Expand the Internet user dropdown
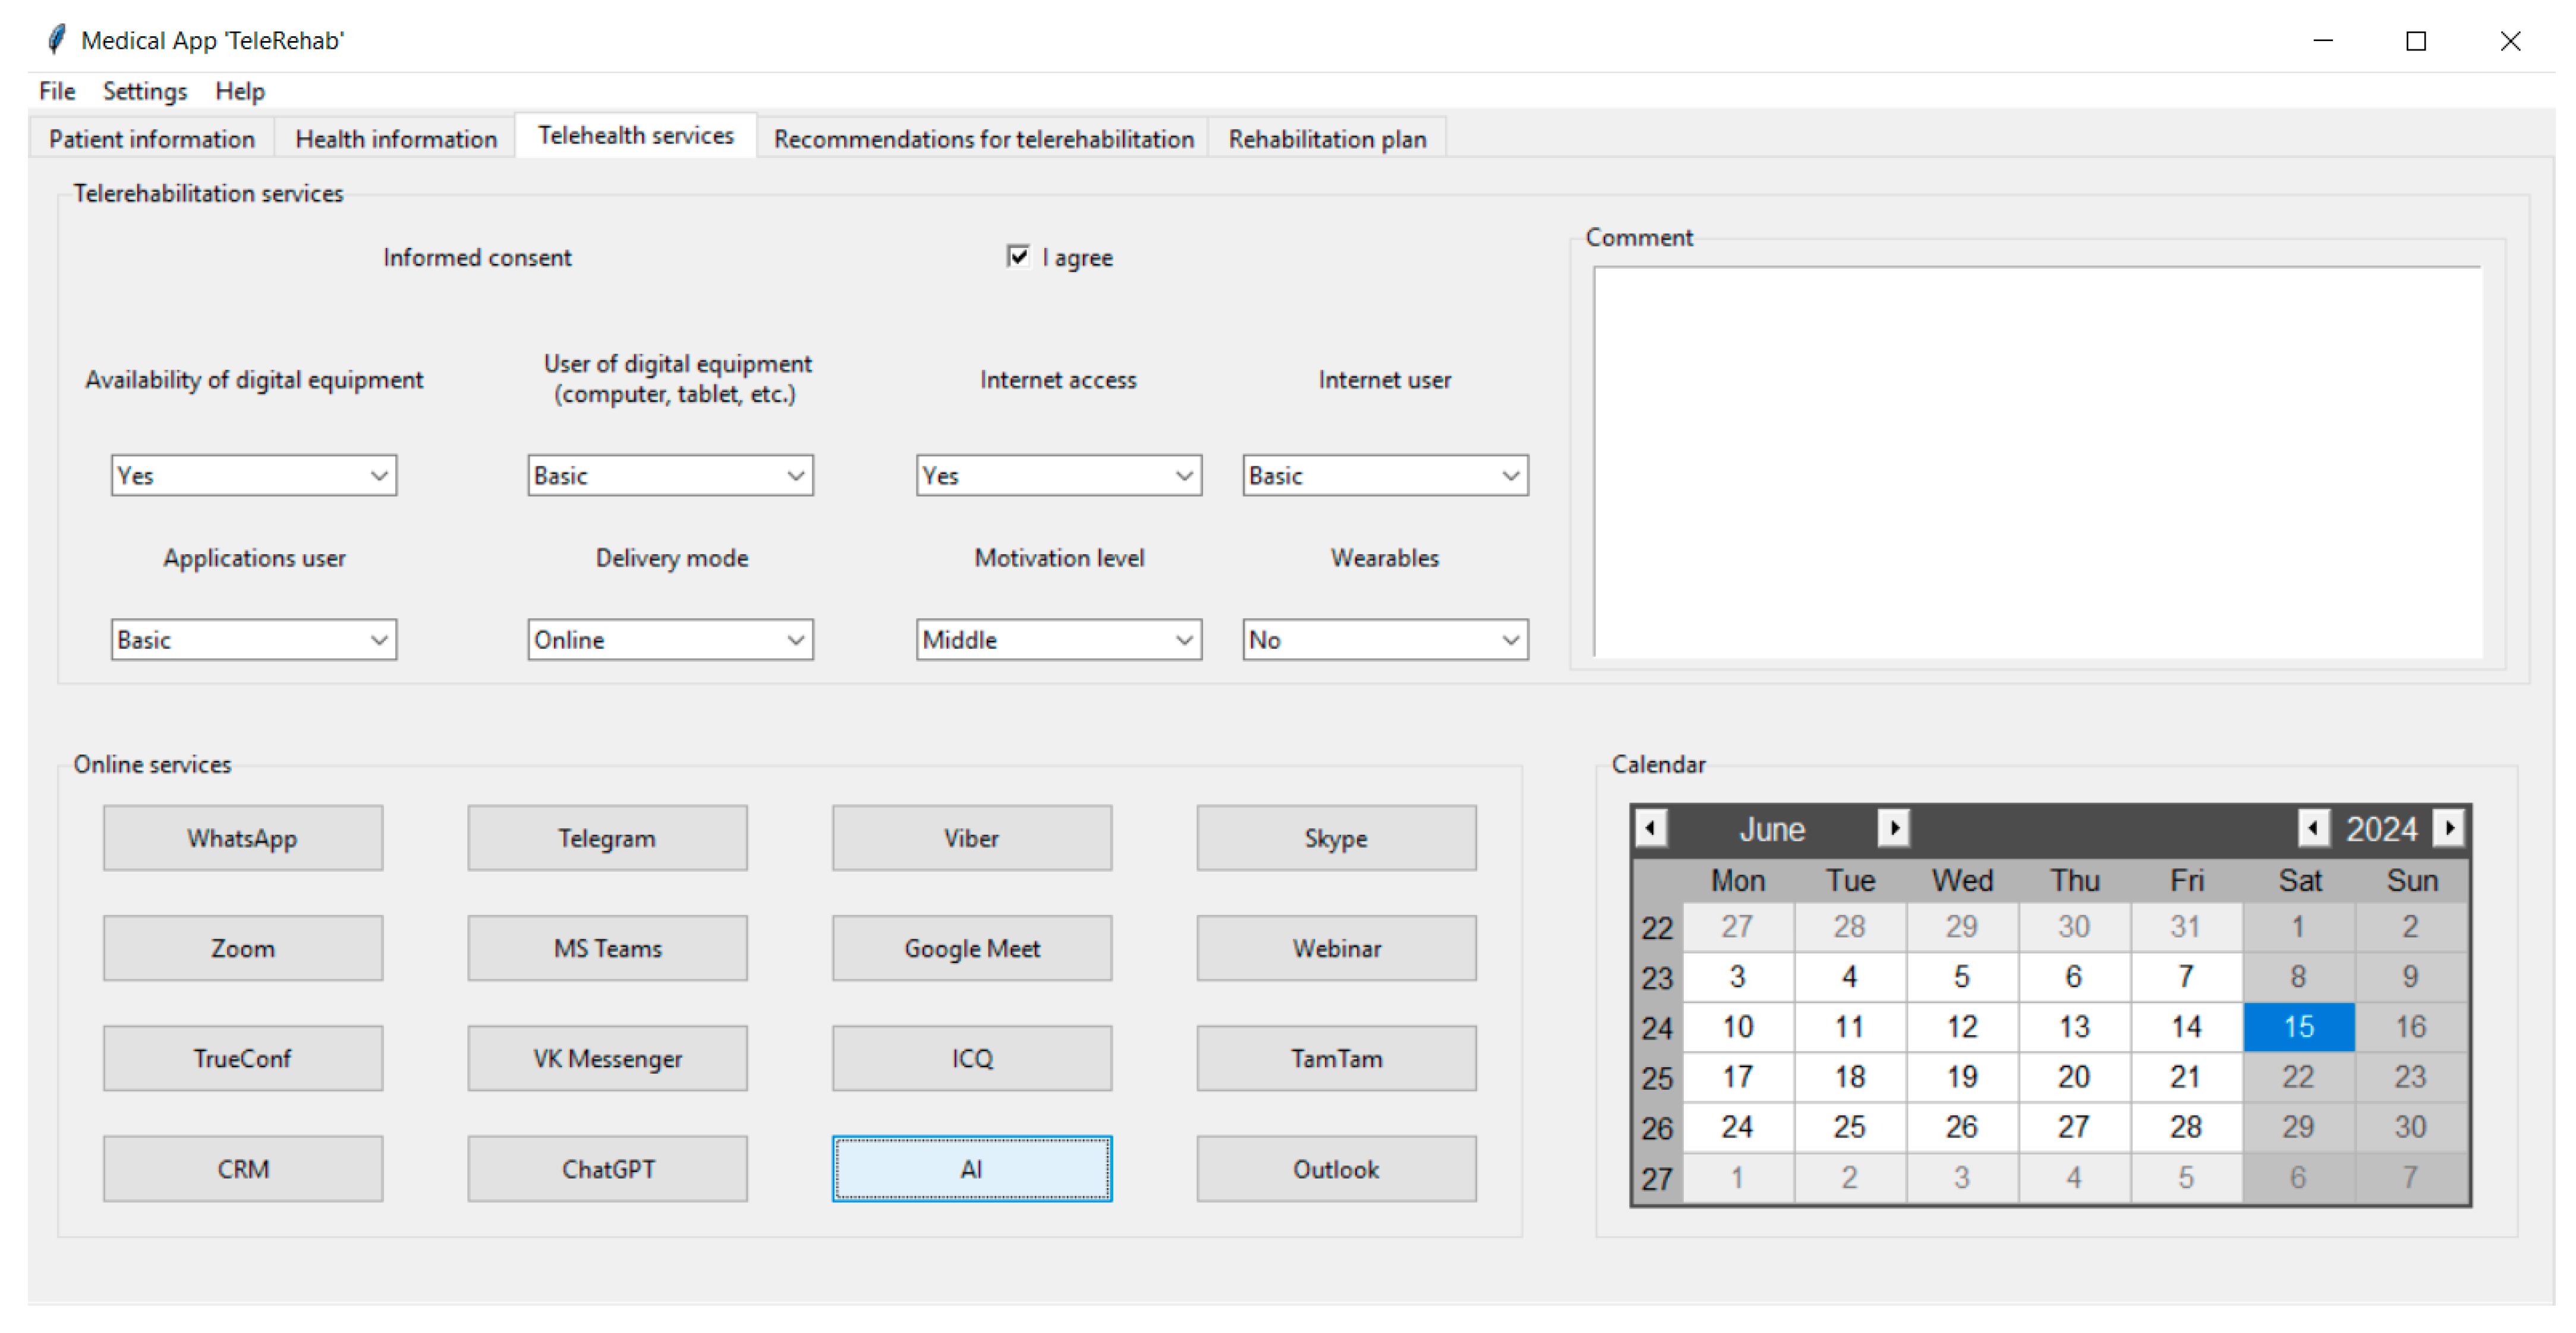 [x=1510, y=476]
